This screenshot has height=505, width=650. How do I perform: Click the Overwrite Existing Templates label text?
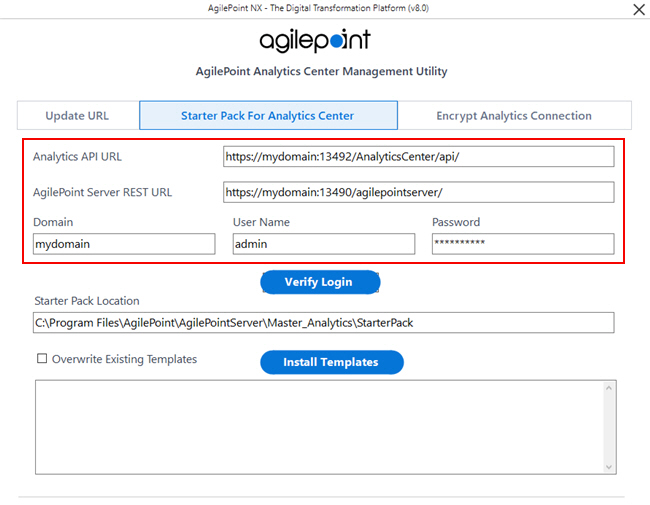tap(124, 359)
